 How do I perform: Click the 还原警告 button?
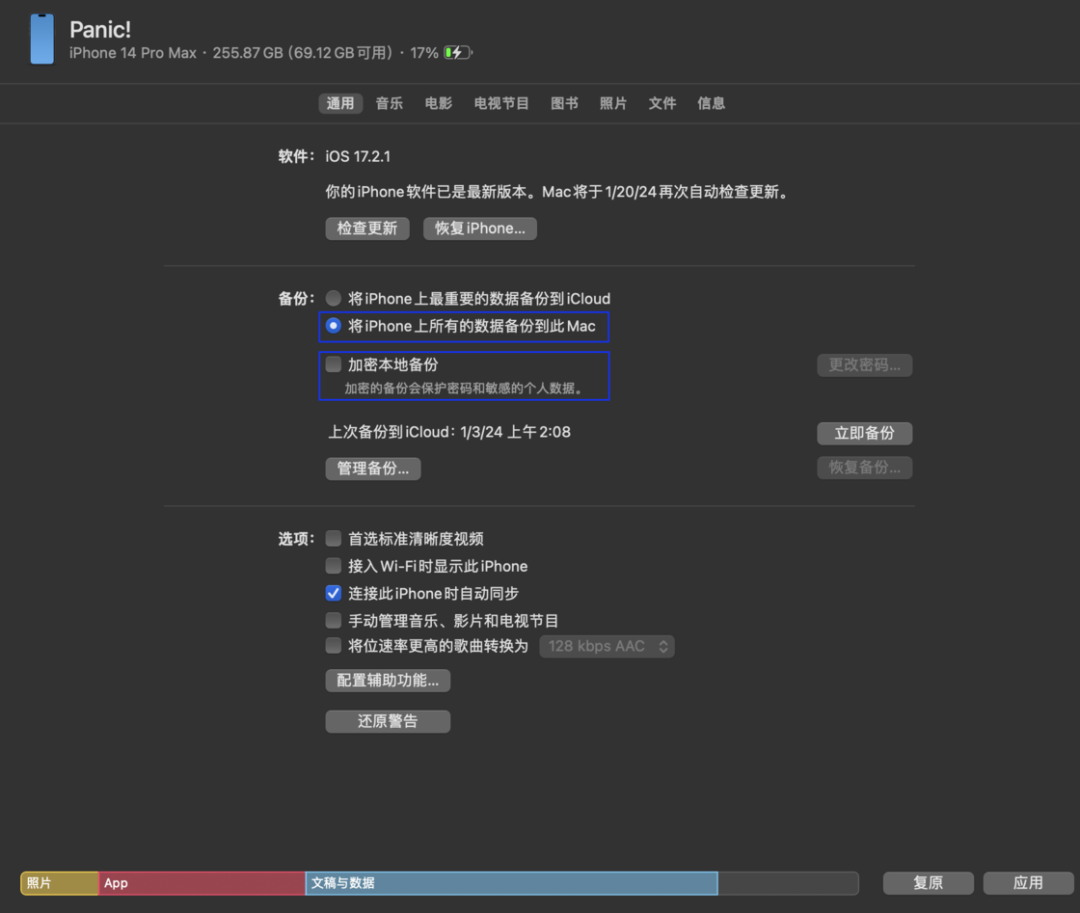coord(388,722)
